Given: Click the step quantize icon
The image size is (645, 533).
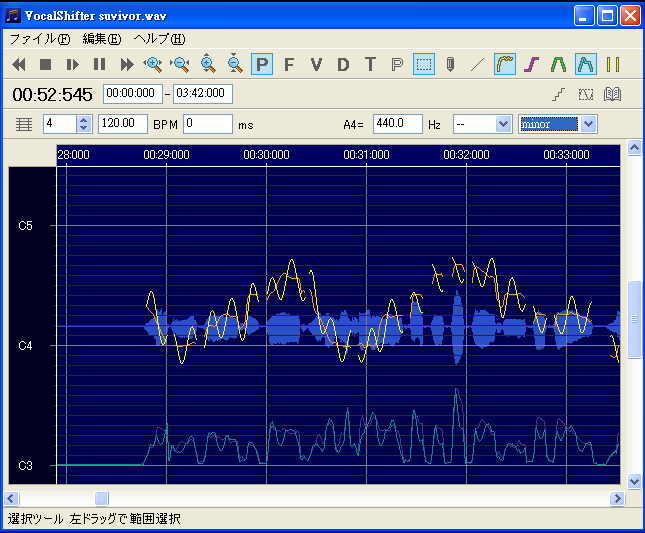Looking at the screenshot, I should coord(559,95).
